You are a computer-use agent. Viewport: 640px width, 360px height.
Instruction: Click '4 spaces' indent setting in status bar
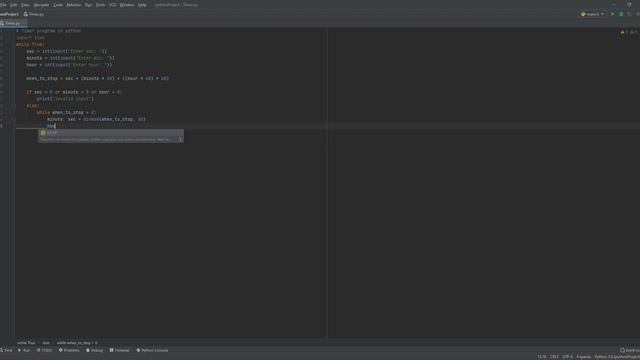tap(583, 357)
